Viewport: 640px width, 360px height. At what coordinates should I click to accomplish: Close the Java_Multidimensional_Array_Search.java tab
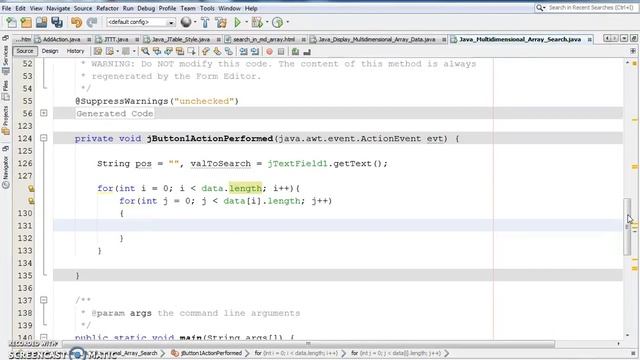click(589, 40)
